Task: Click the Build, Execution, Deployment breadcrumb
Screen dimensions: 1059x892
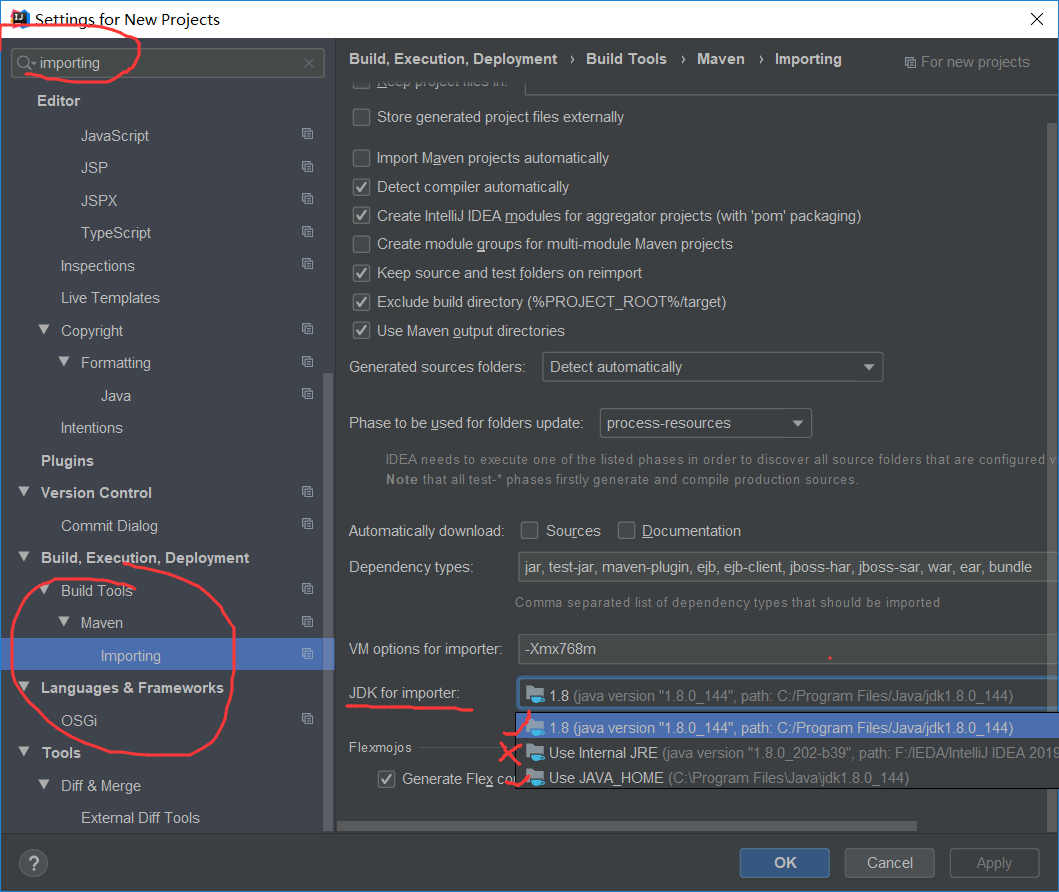Action: (453, 59)
